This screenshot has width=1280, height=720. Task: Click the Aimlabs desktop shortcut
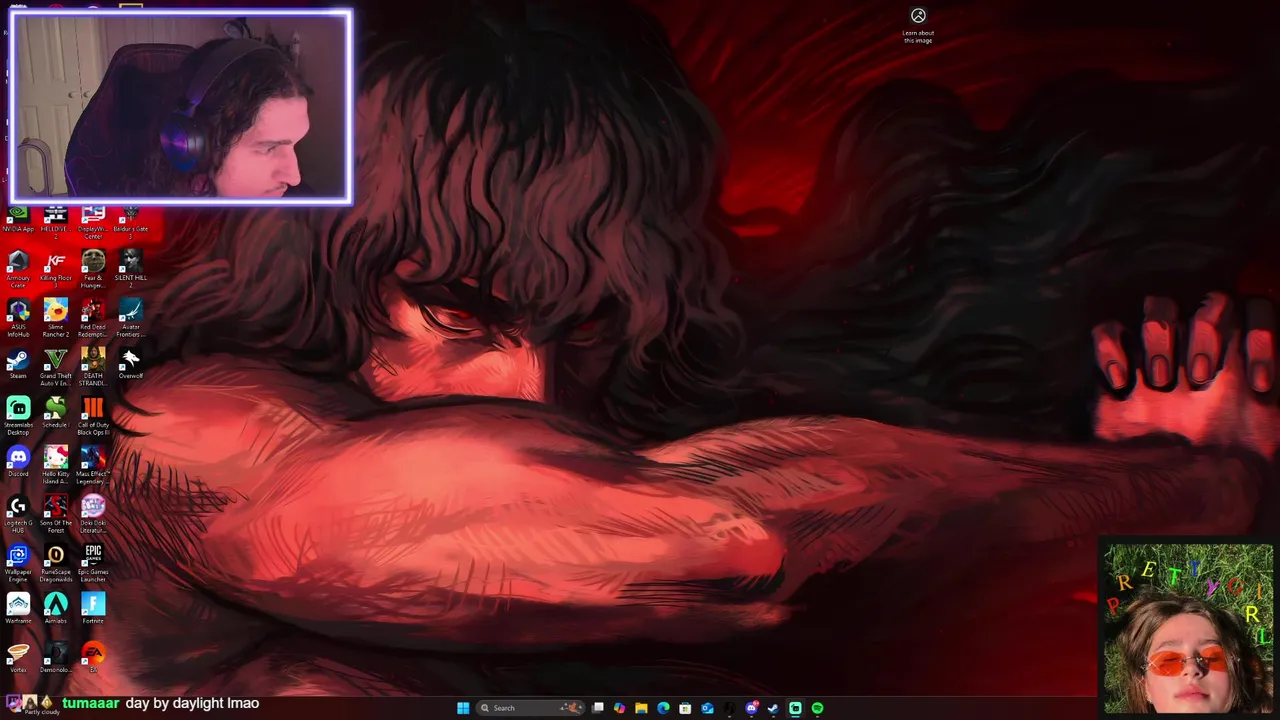pos(55,609)
